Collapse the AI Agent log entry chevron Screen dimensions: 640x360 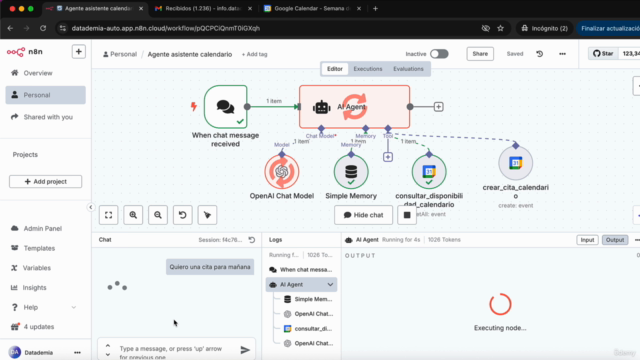coord(330,284)
